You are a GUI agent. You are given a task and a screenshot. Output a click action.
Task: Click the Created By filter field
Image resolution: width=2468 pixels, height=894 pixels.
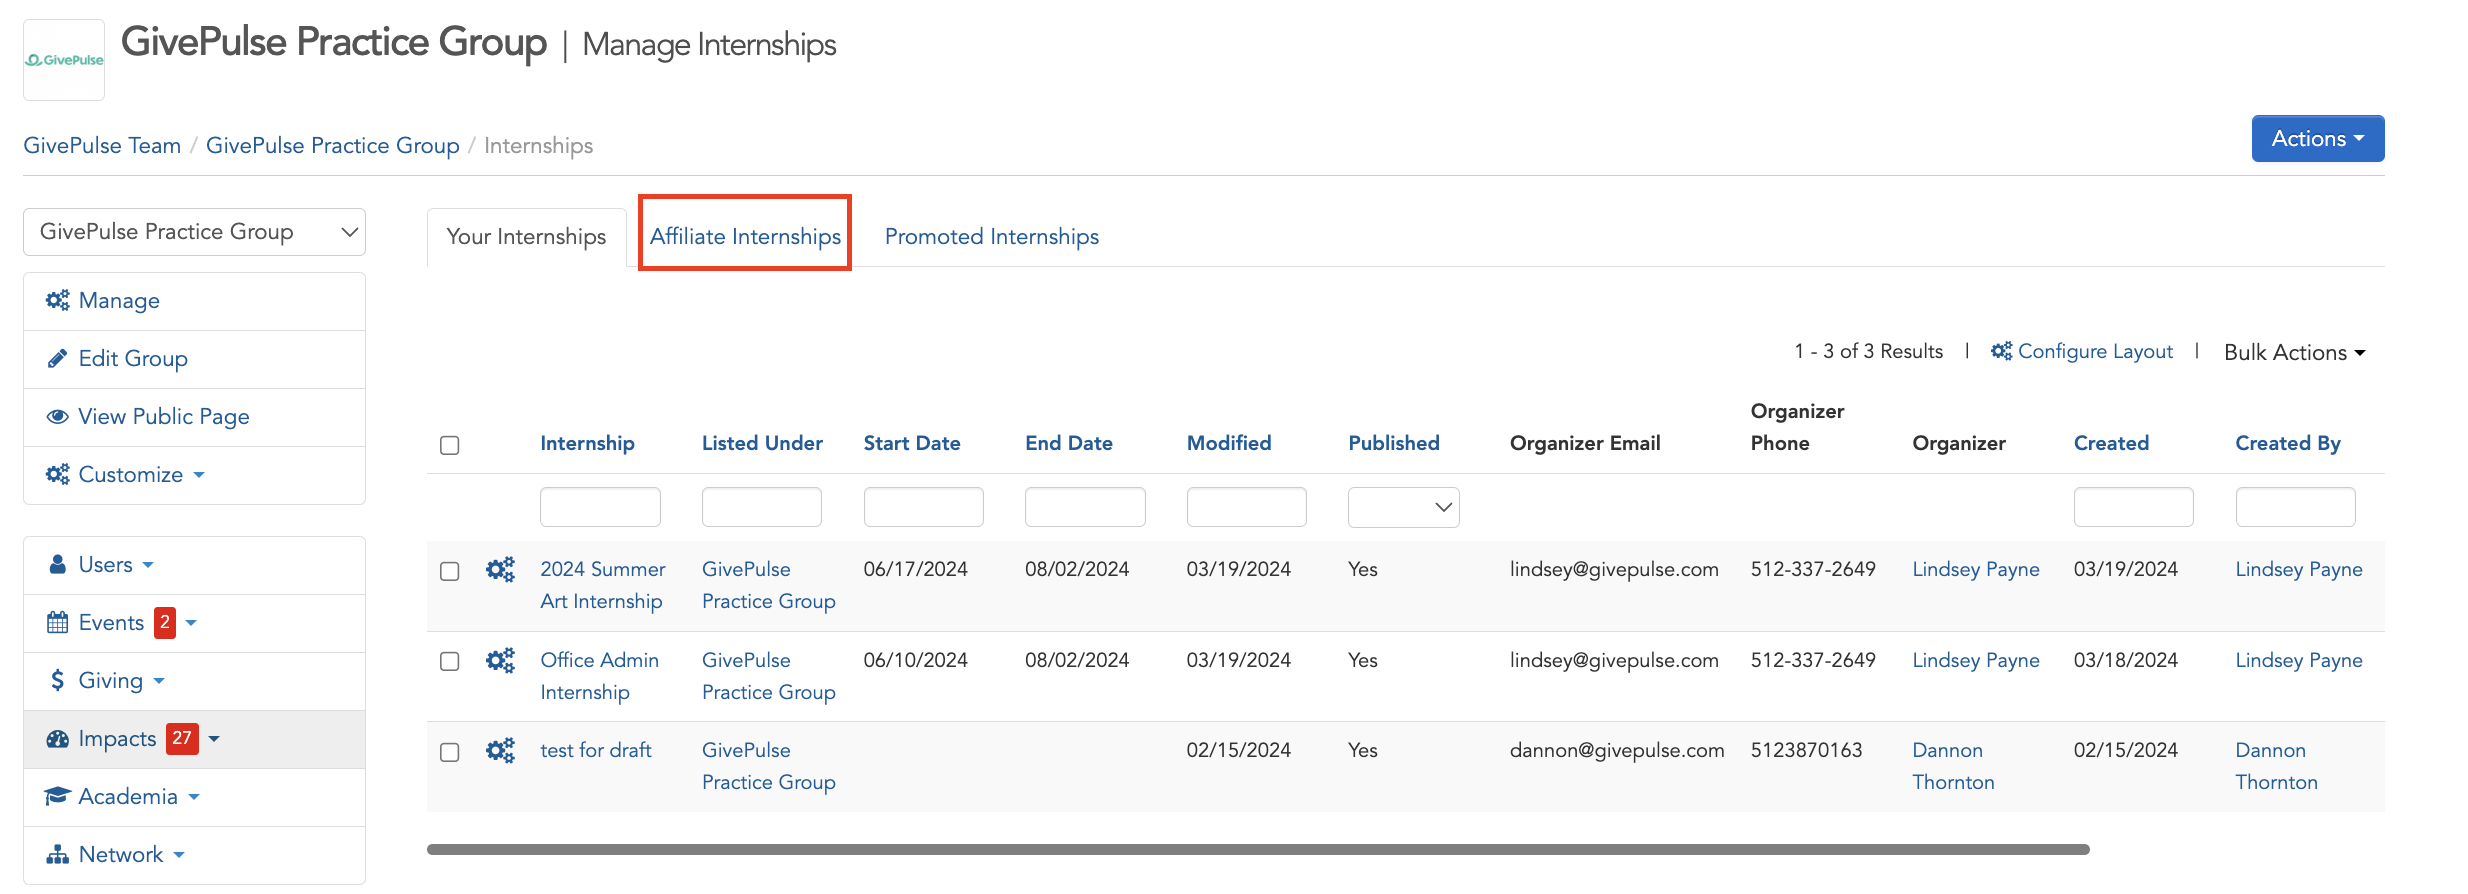[x=2296, y=507]
